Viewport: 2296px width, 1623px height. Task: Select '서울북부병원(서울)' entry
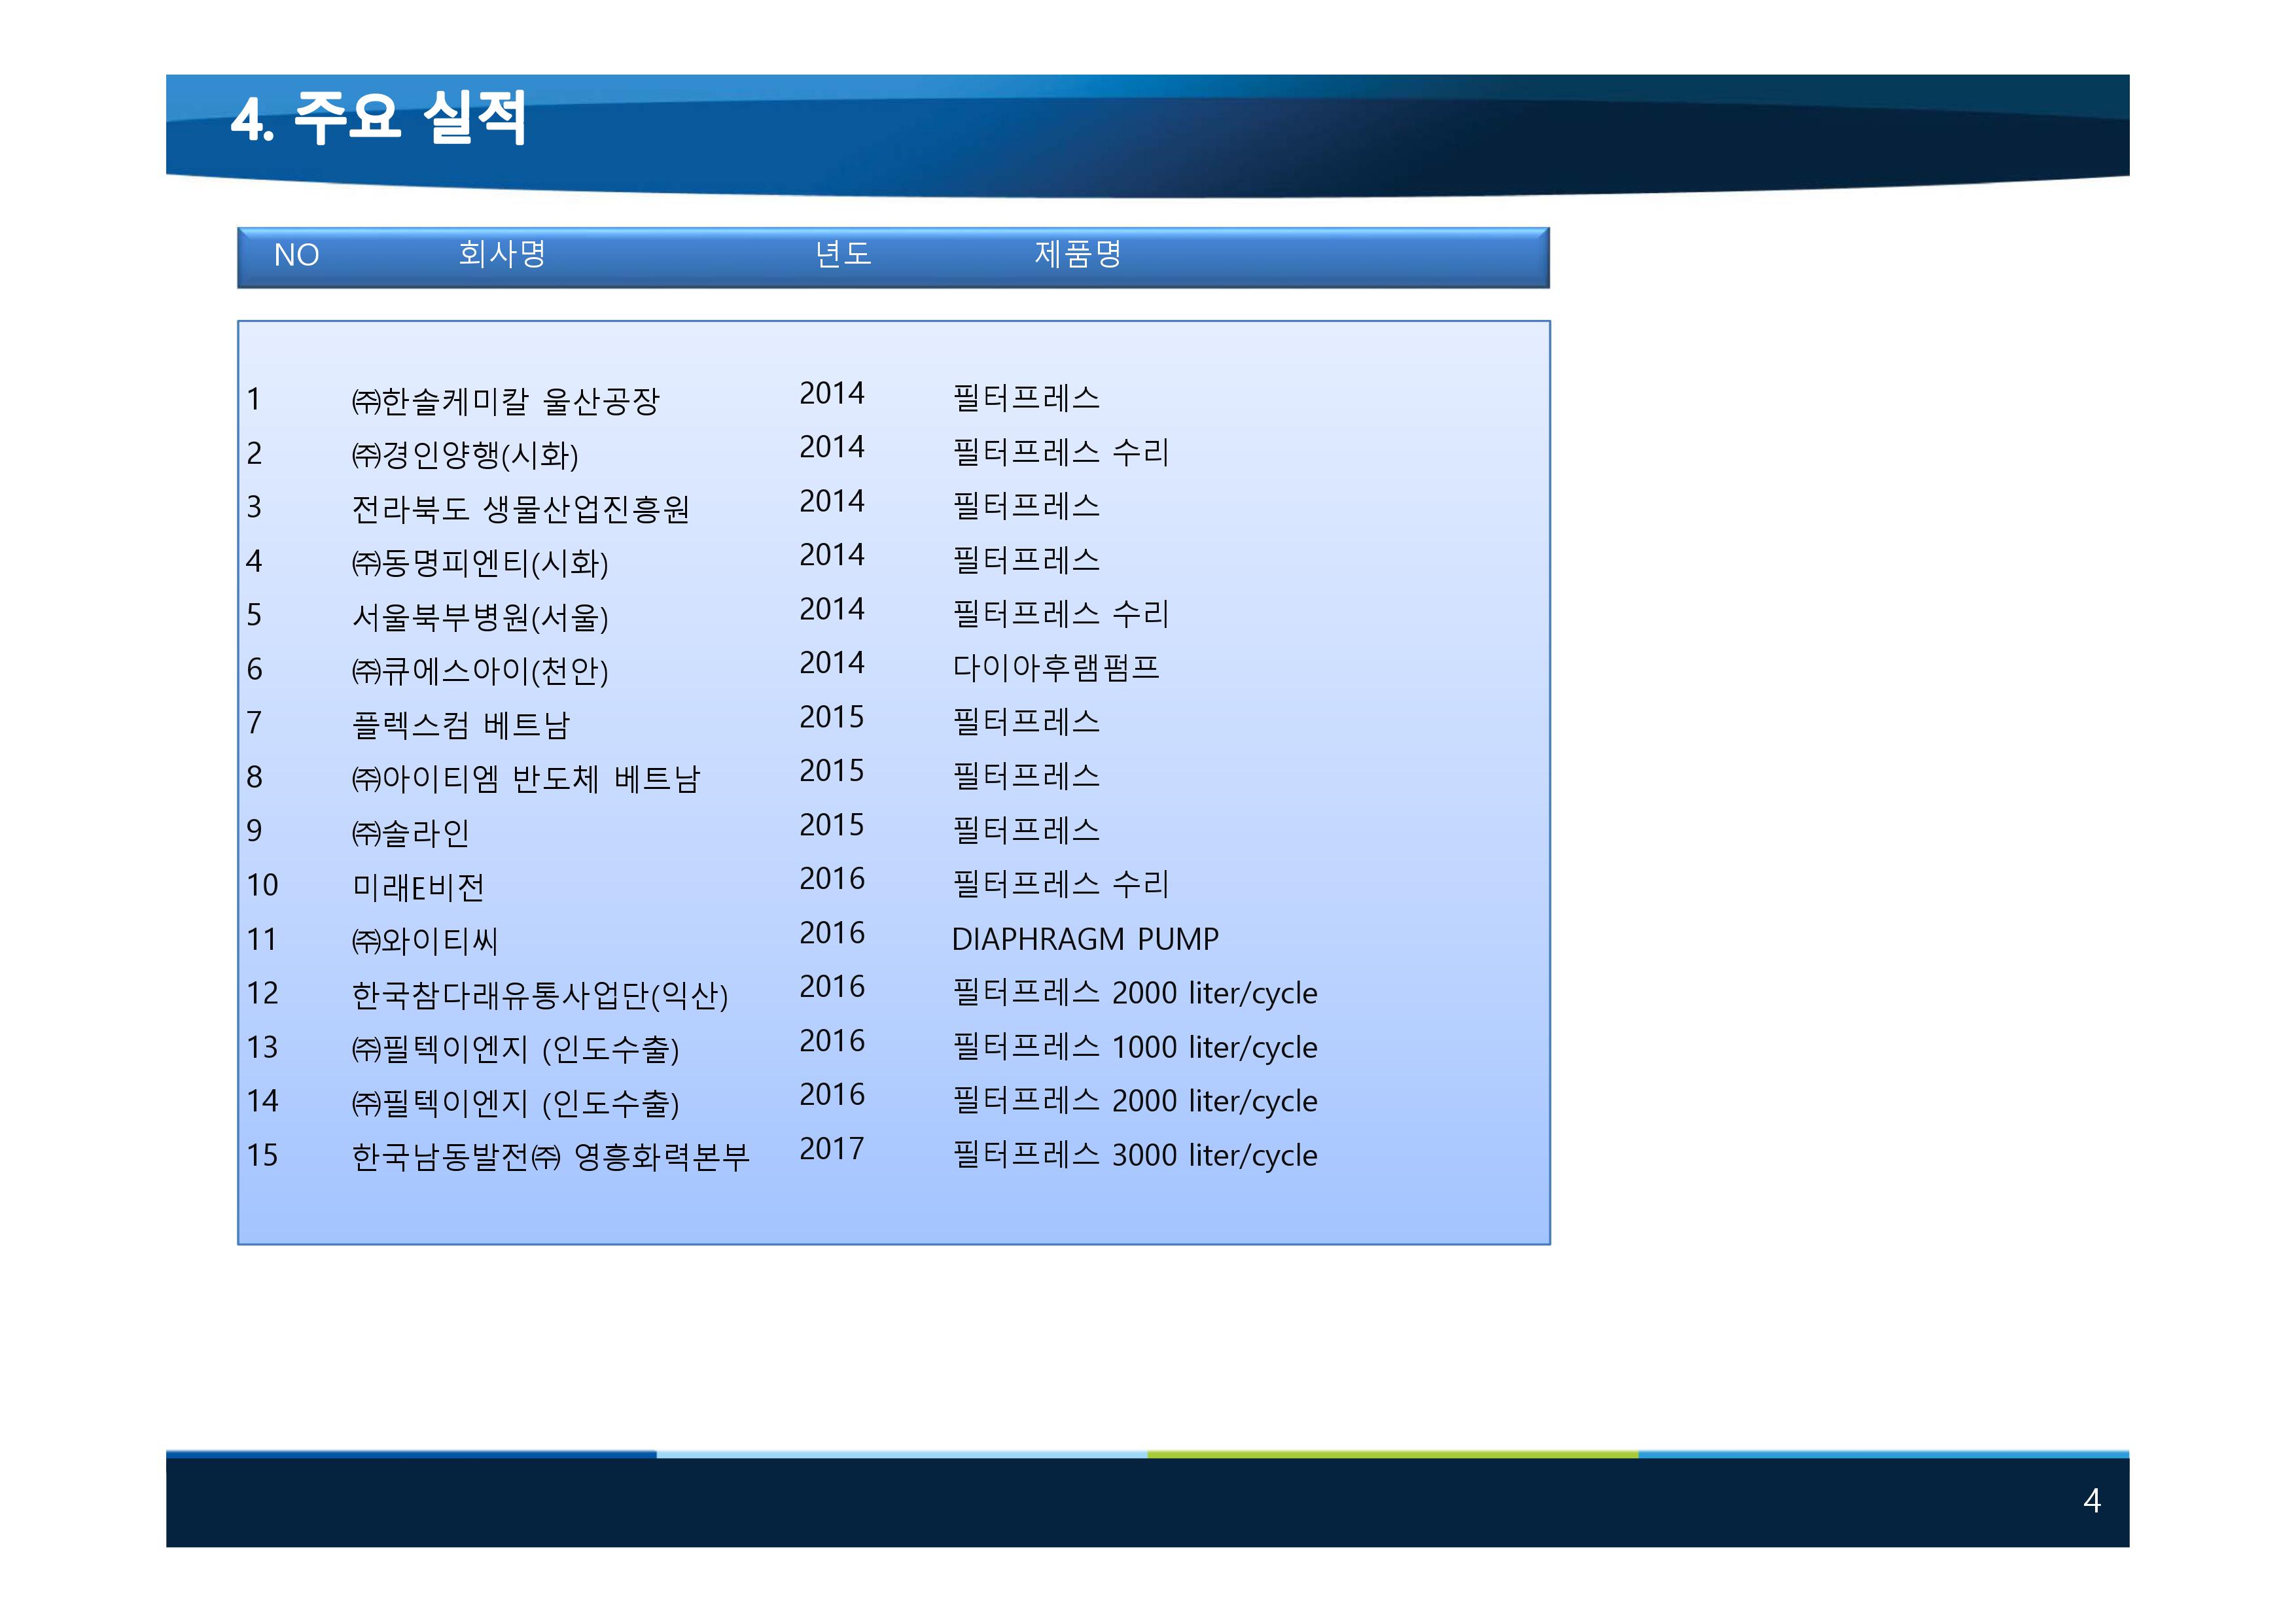(x=479, y=617)
